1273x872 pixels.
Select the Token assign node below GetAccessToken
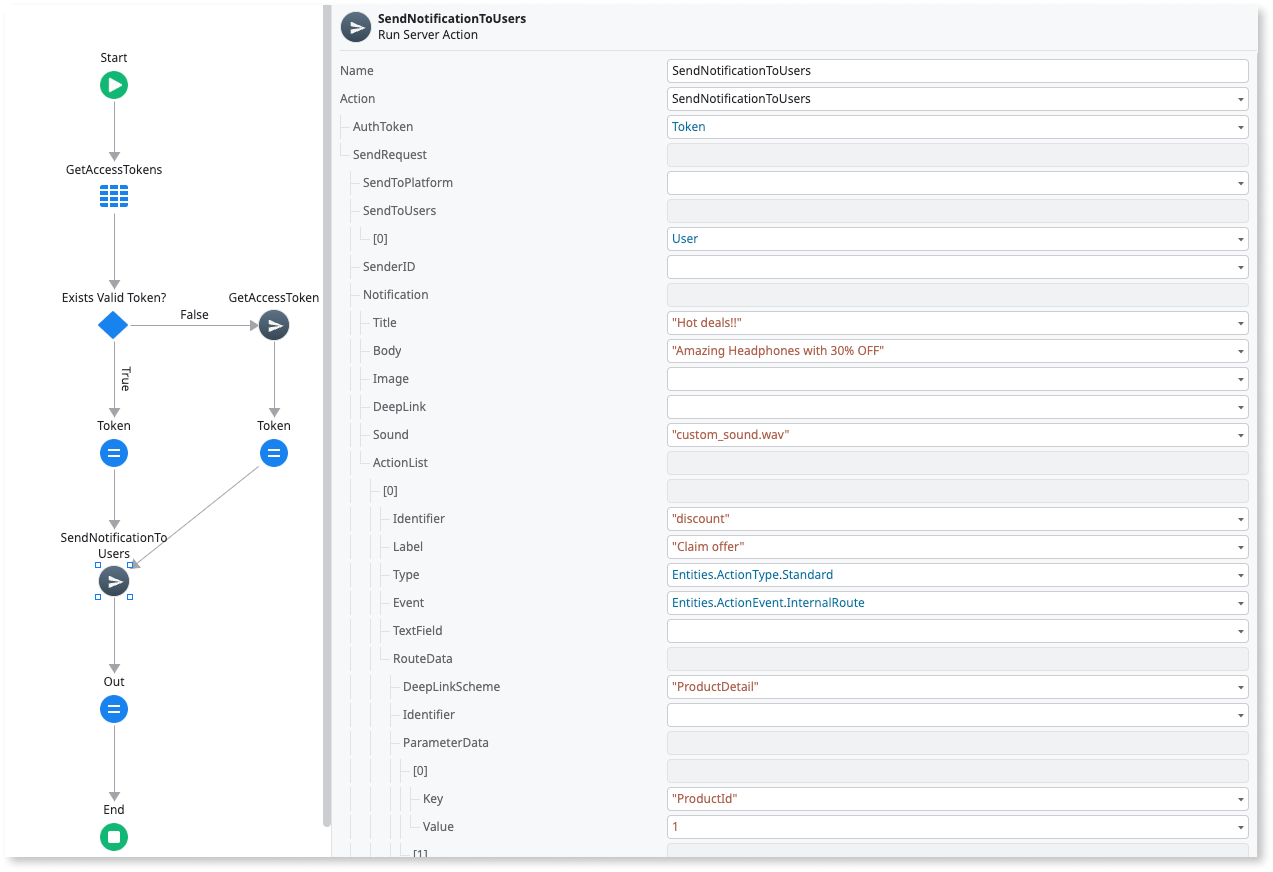click(273, 453)
